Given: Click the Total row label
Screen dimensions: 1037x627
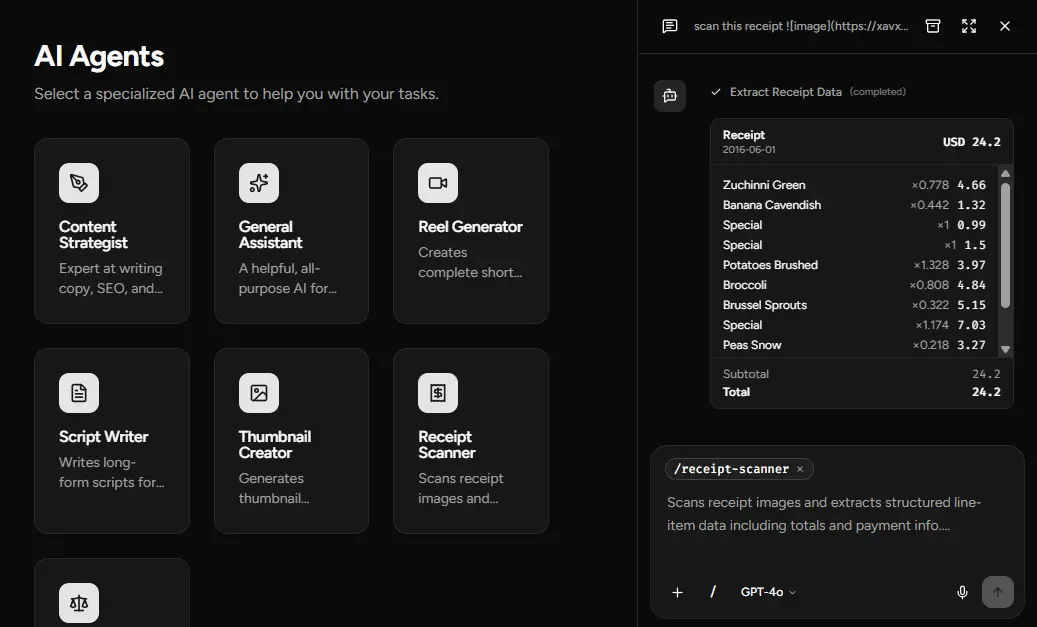Looking at the screenshot, I should tap(736, 392).
